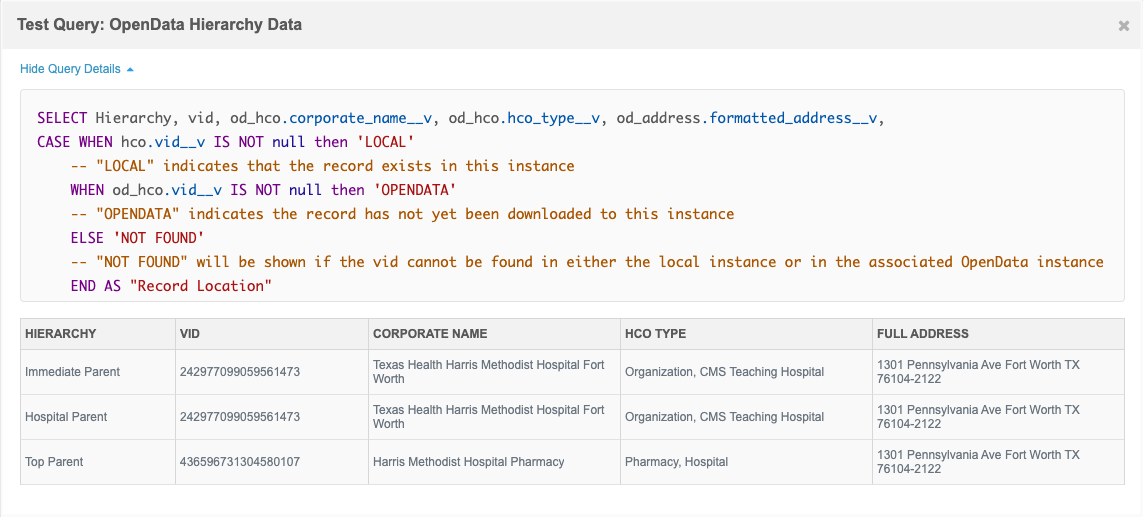1143x517 pixels.
Task: Select the CORPORATE NAME column header
Action: pyautogui.click(x=430, y=334)
